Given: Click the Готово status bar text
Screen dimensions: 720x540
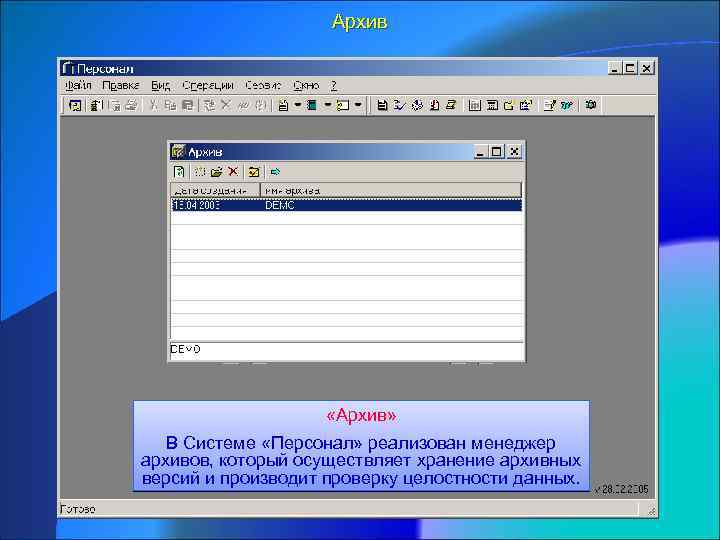Looking at the screenshot, I should point(78,509).
